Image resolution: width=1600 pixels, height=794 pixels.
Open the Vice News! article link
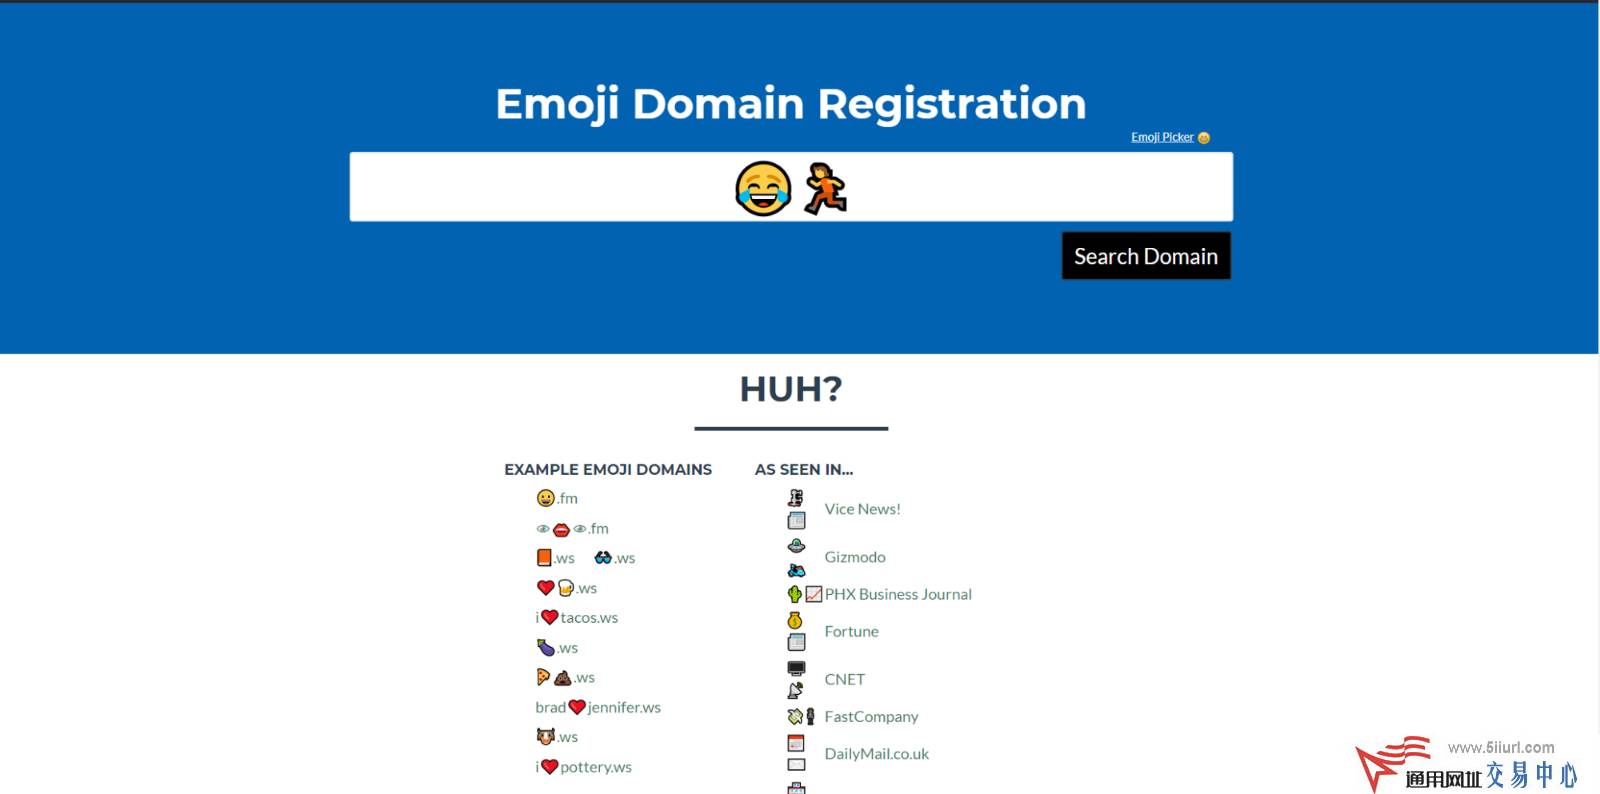pos(862,509)
